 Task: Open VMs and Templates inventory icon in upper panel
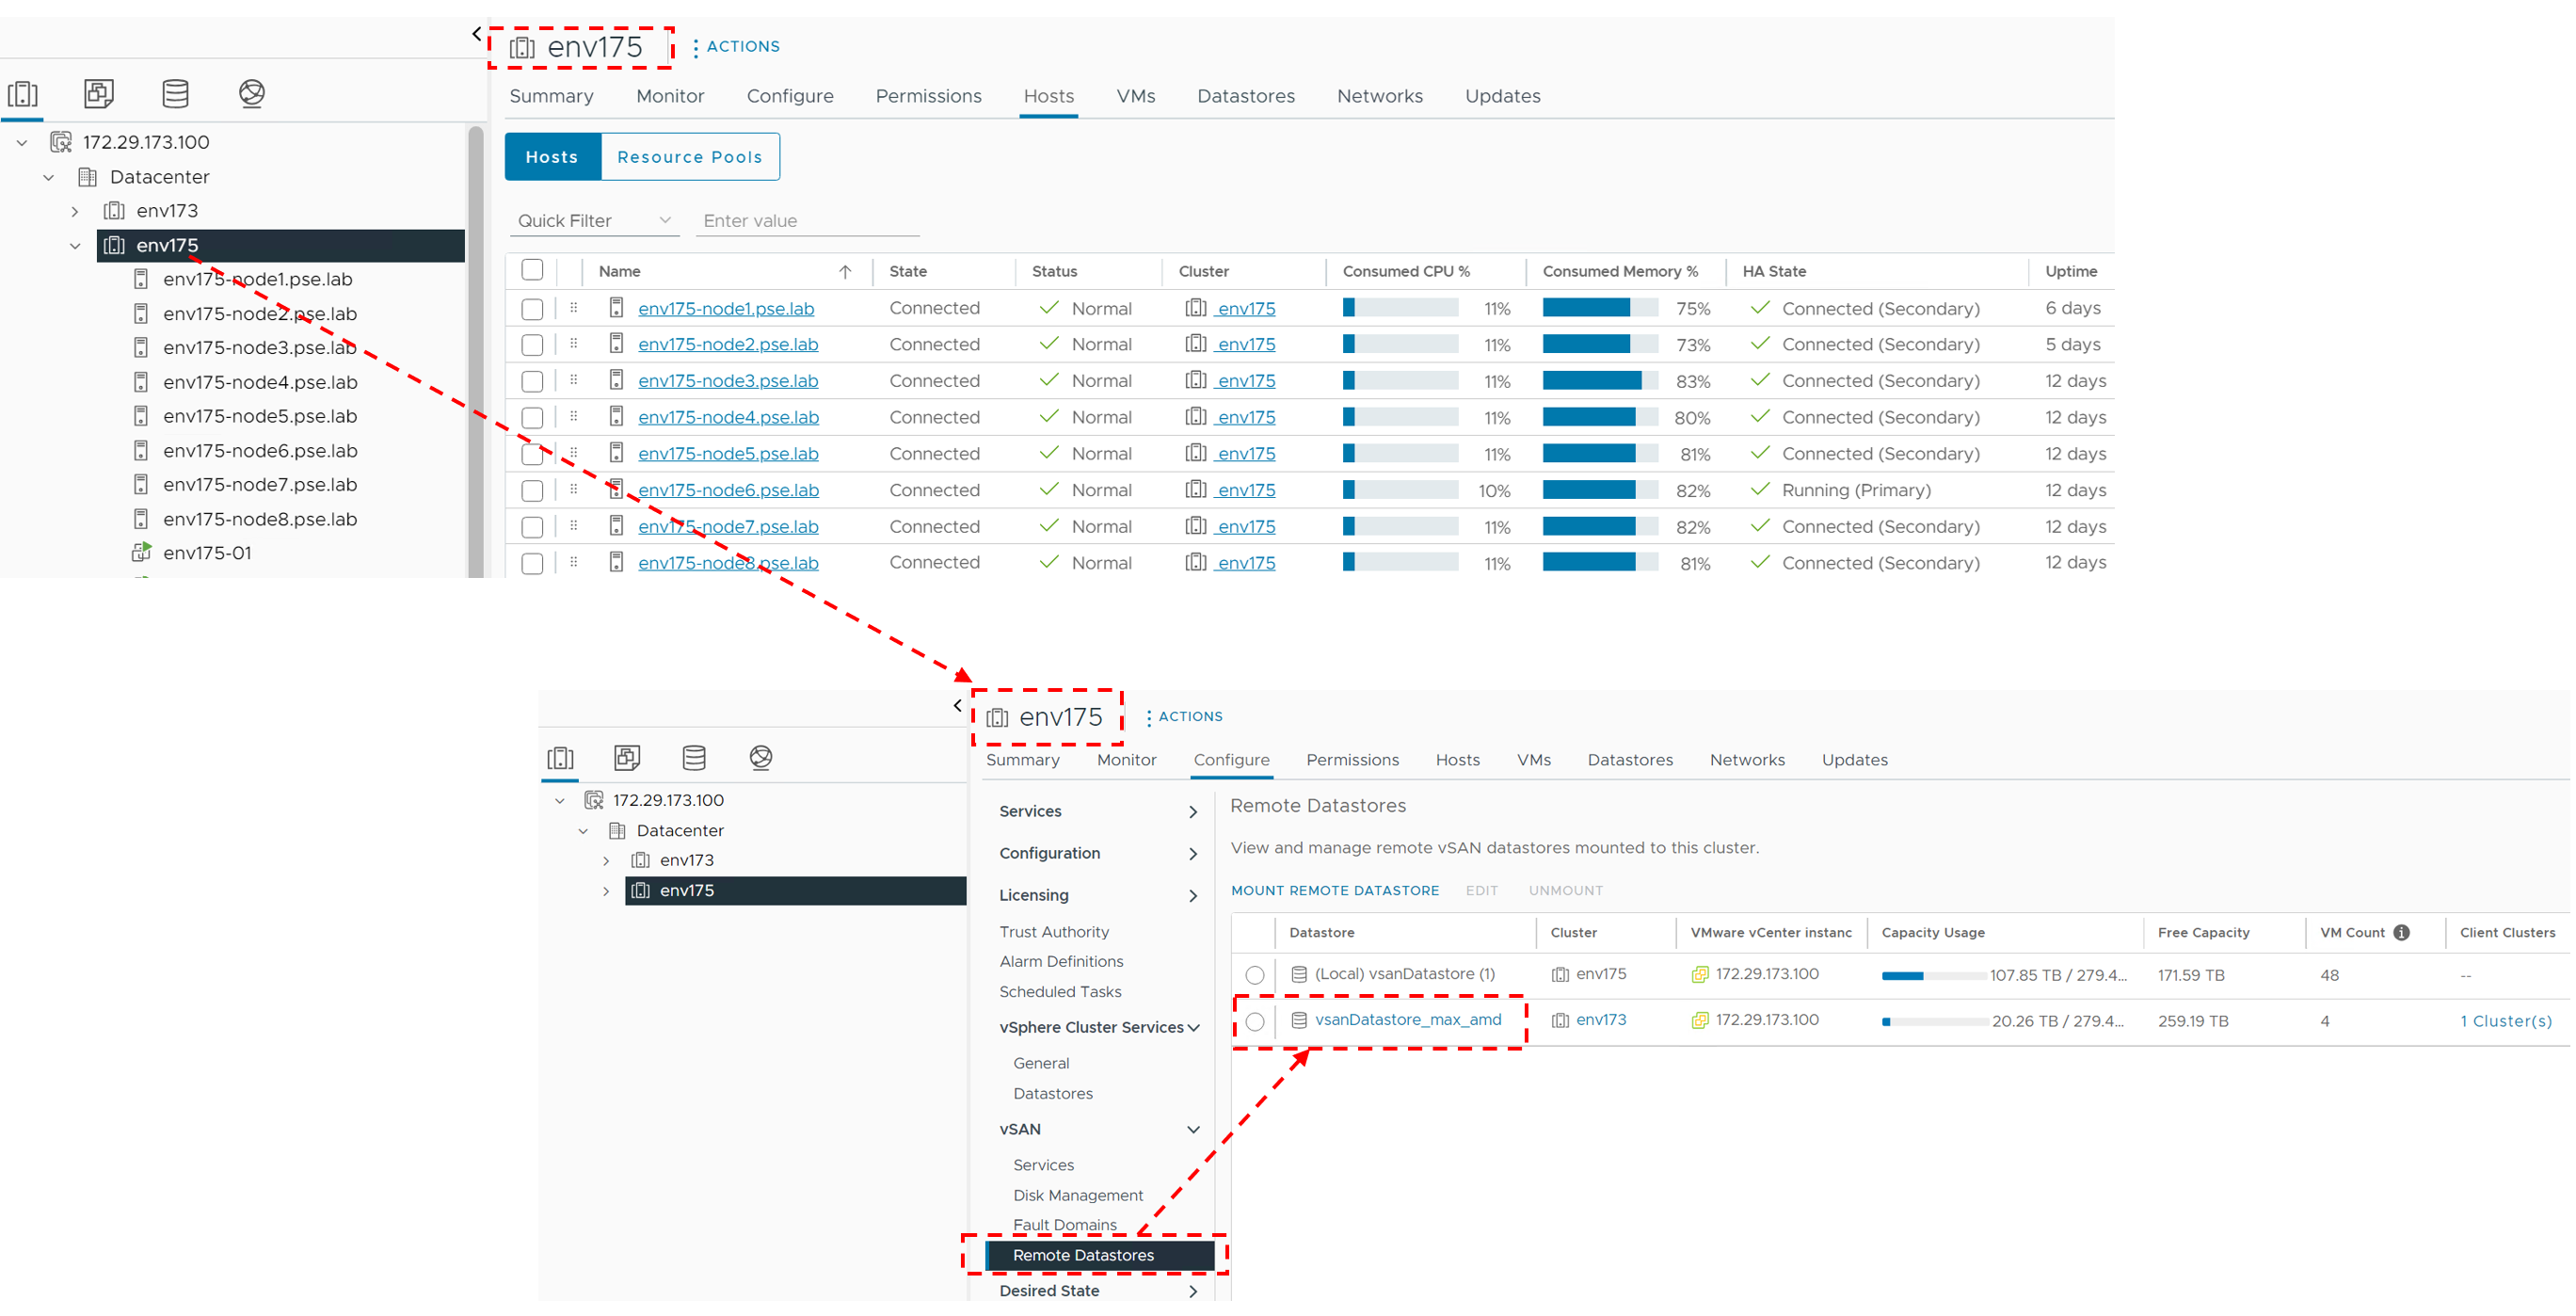[x=99, y=94]
